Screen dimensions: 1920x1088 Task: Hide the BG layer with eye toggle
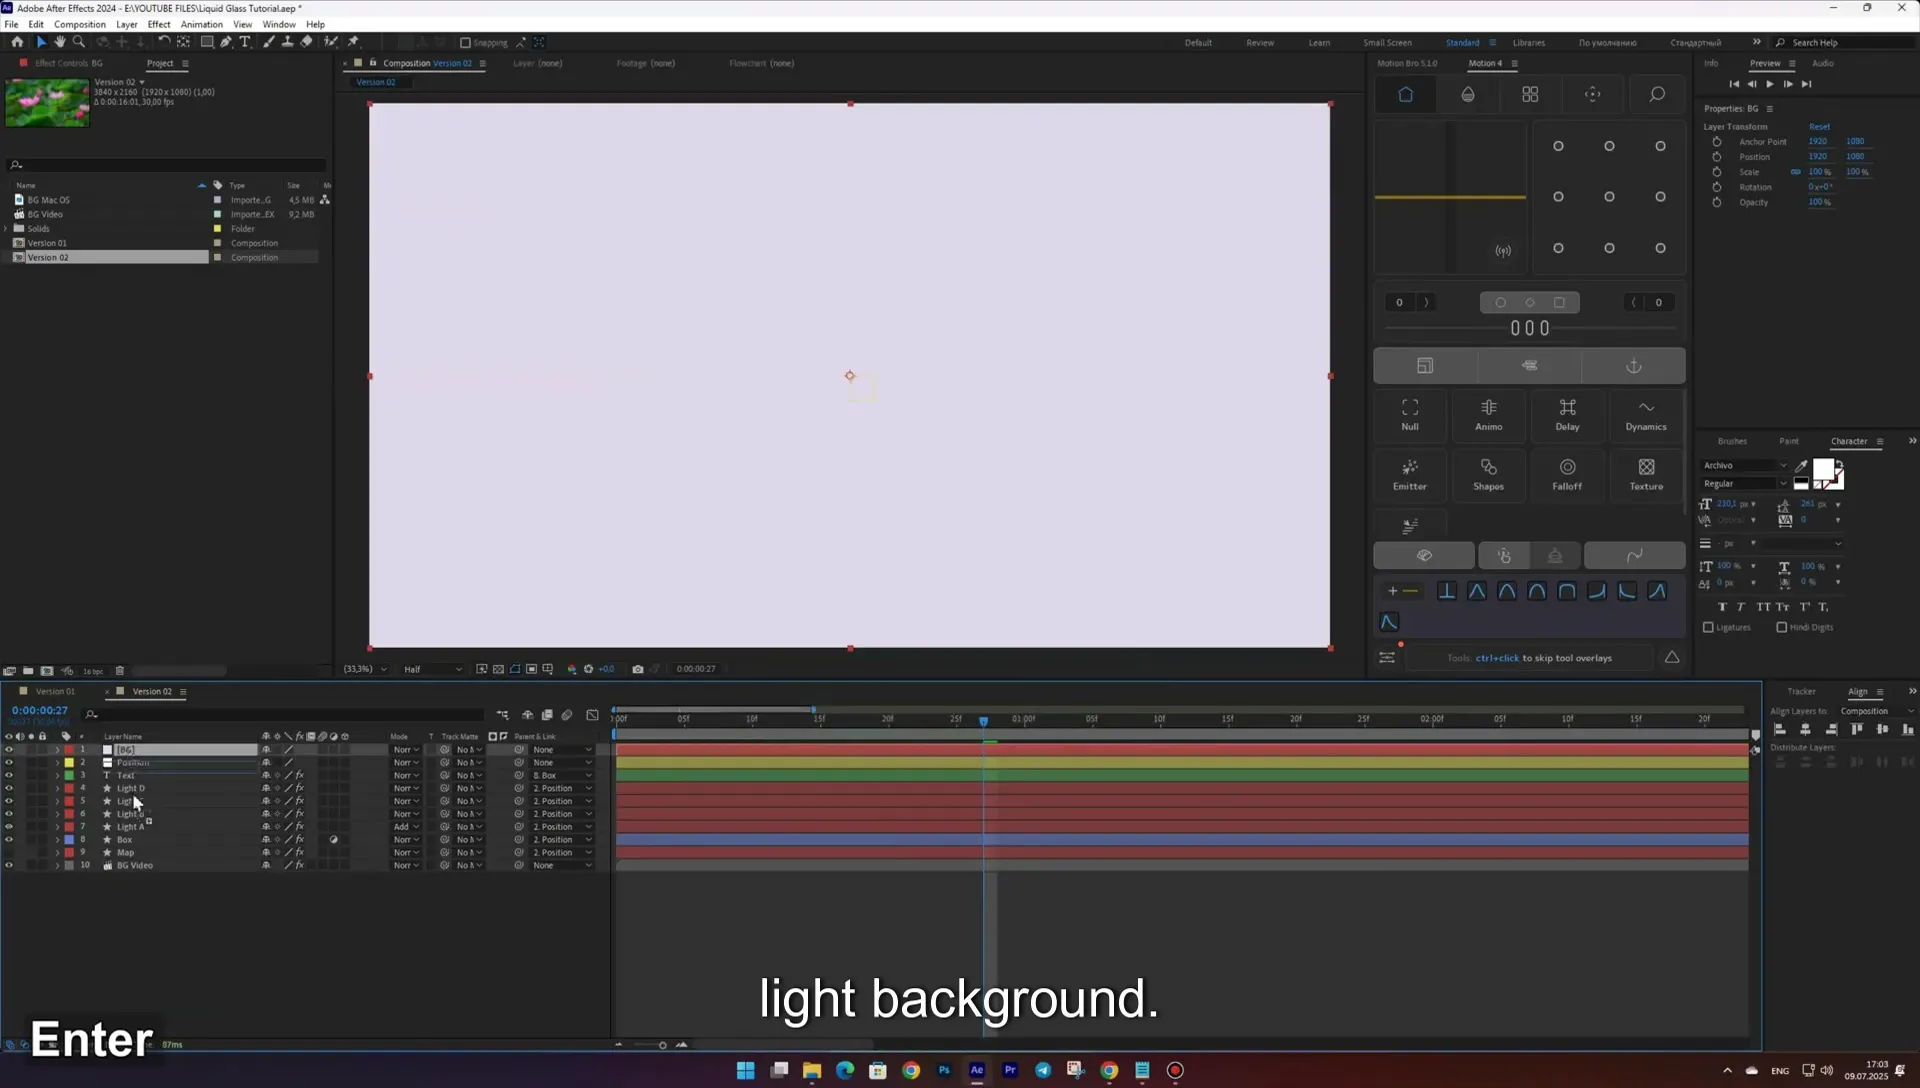click(x=9, y=750)
